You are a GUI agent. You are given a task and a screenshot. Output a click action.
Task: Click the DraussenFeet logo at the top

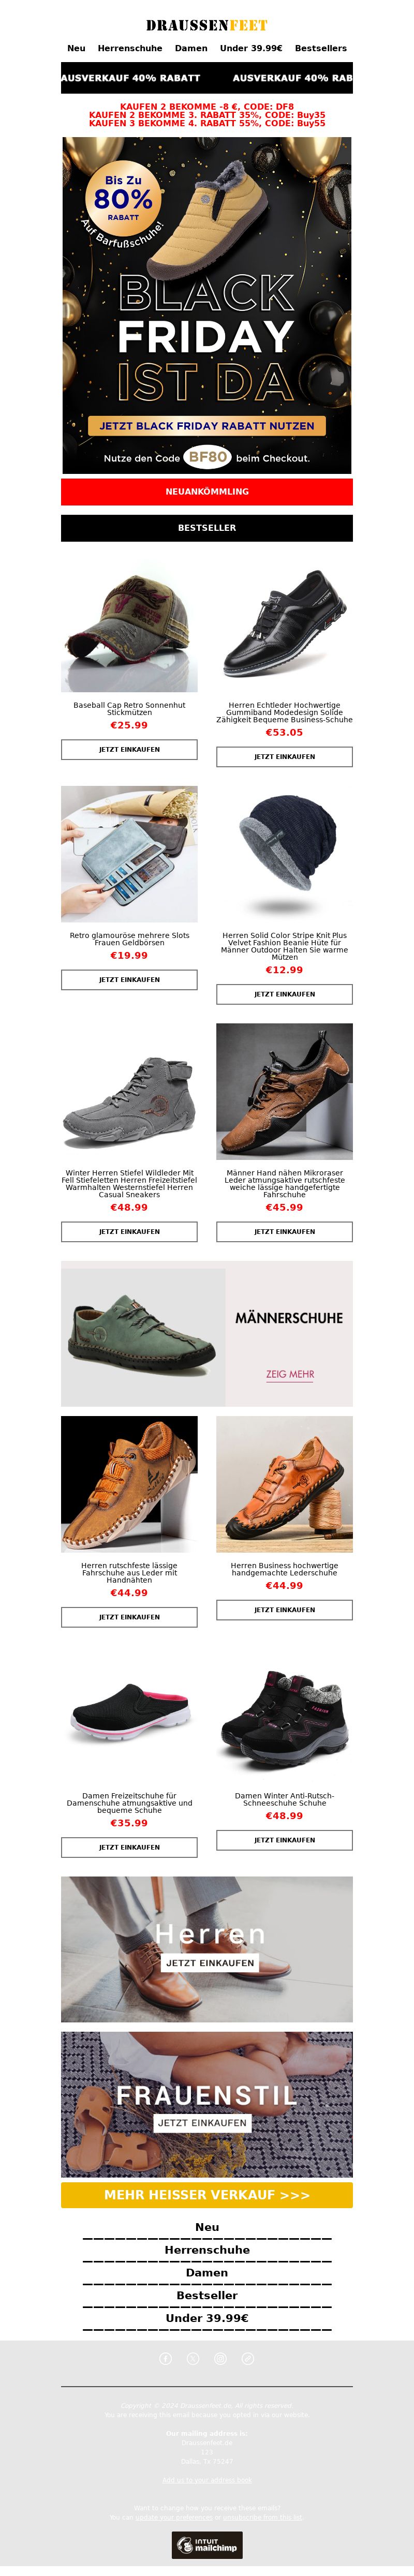[207, 25]
